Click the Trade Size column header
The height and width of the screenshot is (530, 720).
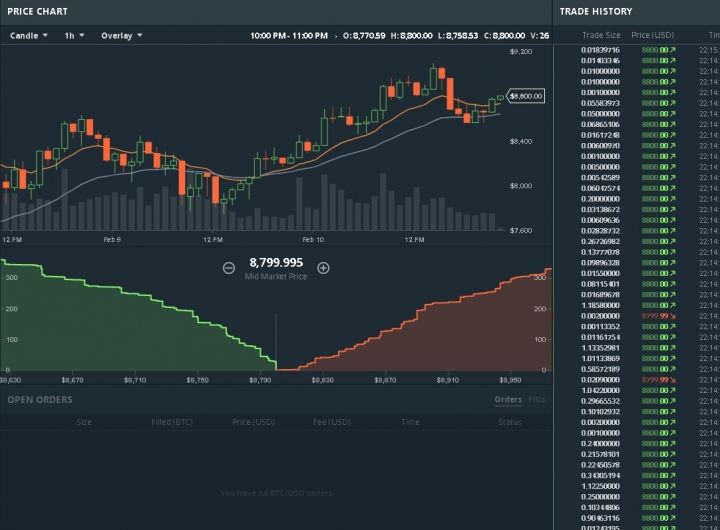tap(601, 35)
